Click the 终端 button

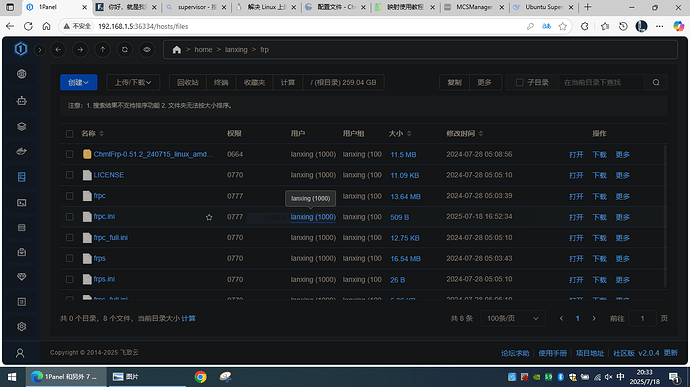(221, 82)
